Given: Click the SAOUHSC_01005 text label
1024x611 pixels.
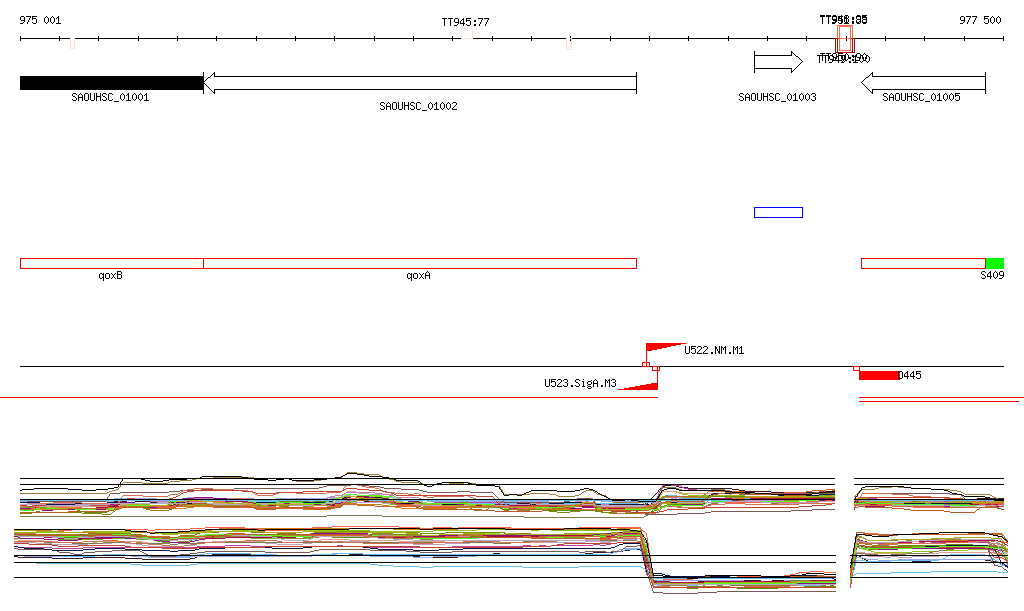Looking at the screenshot, I should pos(921,97).
